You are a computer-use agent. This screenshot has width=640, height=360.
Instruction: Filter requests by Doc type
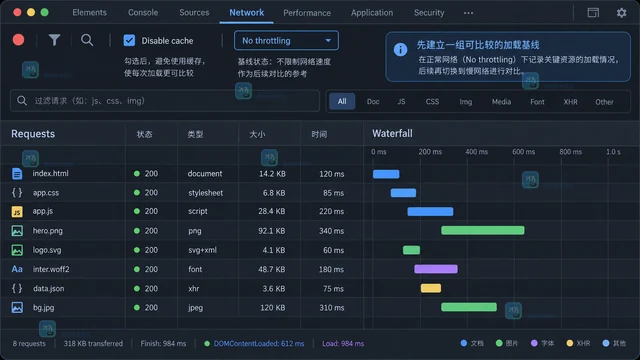(x=373, y=102)
